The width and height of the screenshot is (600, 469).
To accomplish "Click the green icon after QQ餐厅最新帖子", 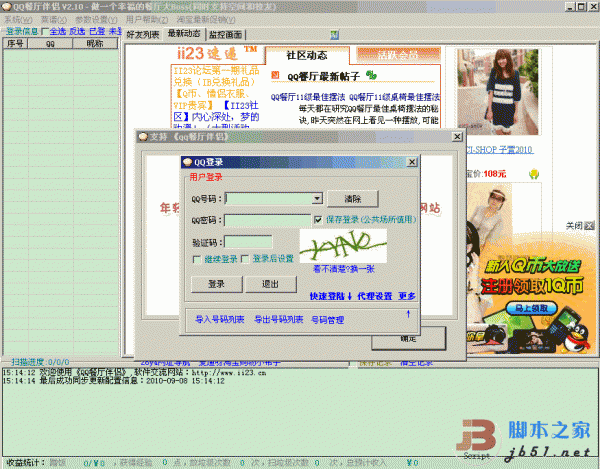I will pos(371,75).
